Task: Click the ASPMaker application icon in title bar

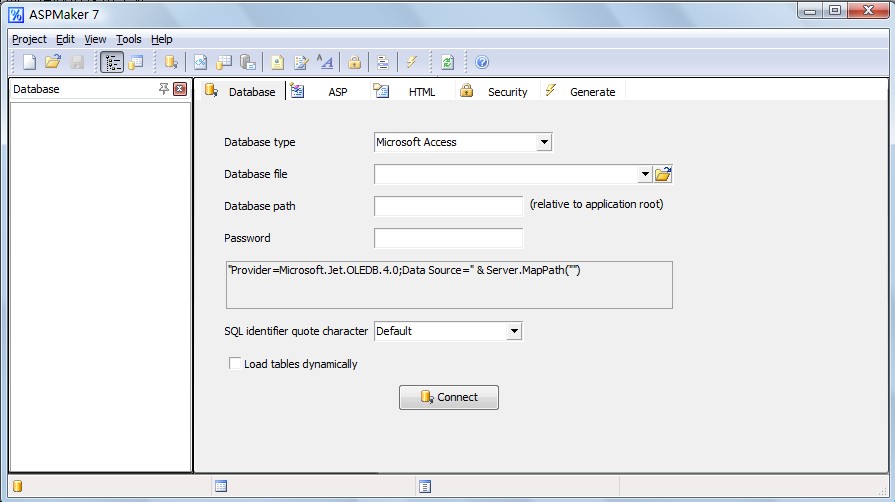Action: pyautogui.click(x=16, y=14)
